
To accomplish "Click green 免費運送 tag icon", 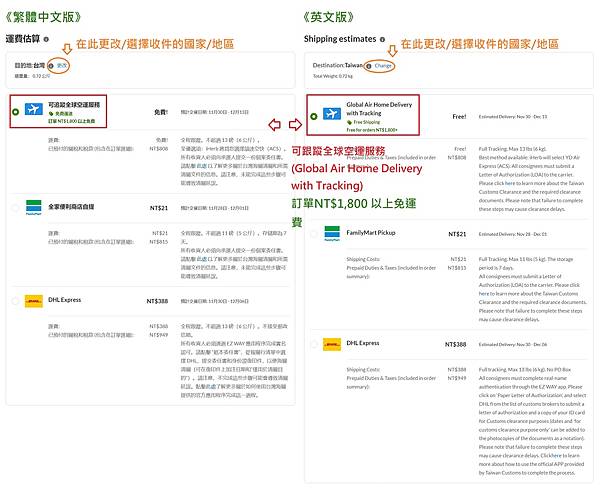I will (x=51, y=114).
